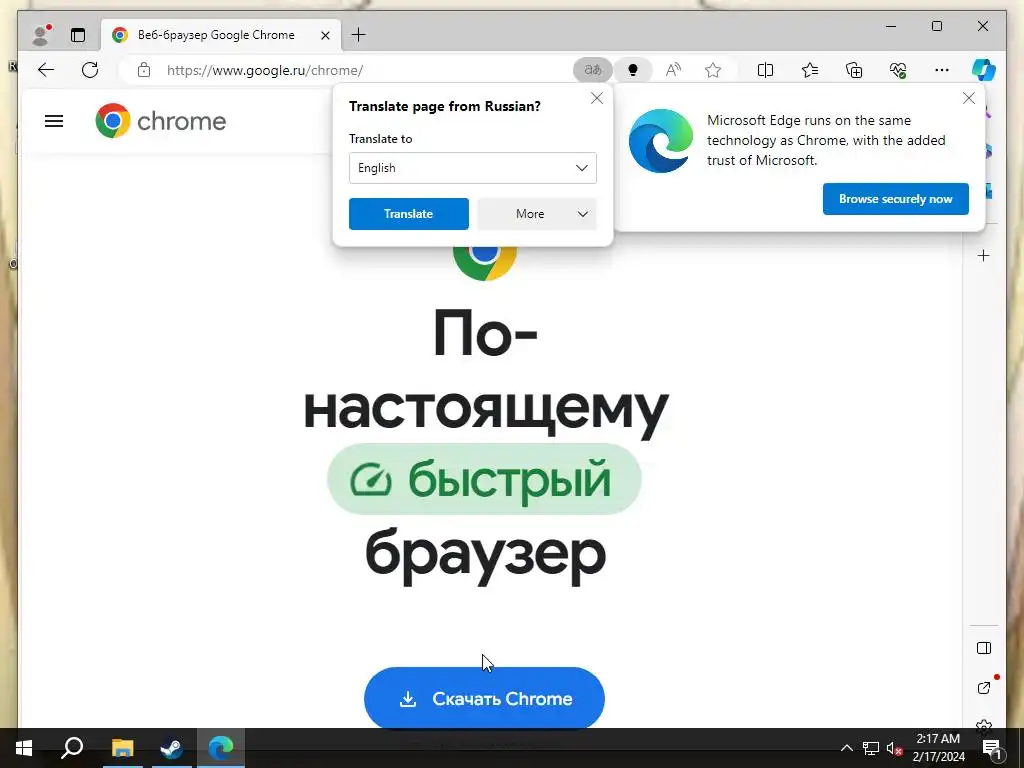Click the lightbulb icon in address bar
This screenshot has height=768, width=1024.
click(632, 70)
